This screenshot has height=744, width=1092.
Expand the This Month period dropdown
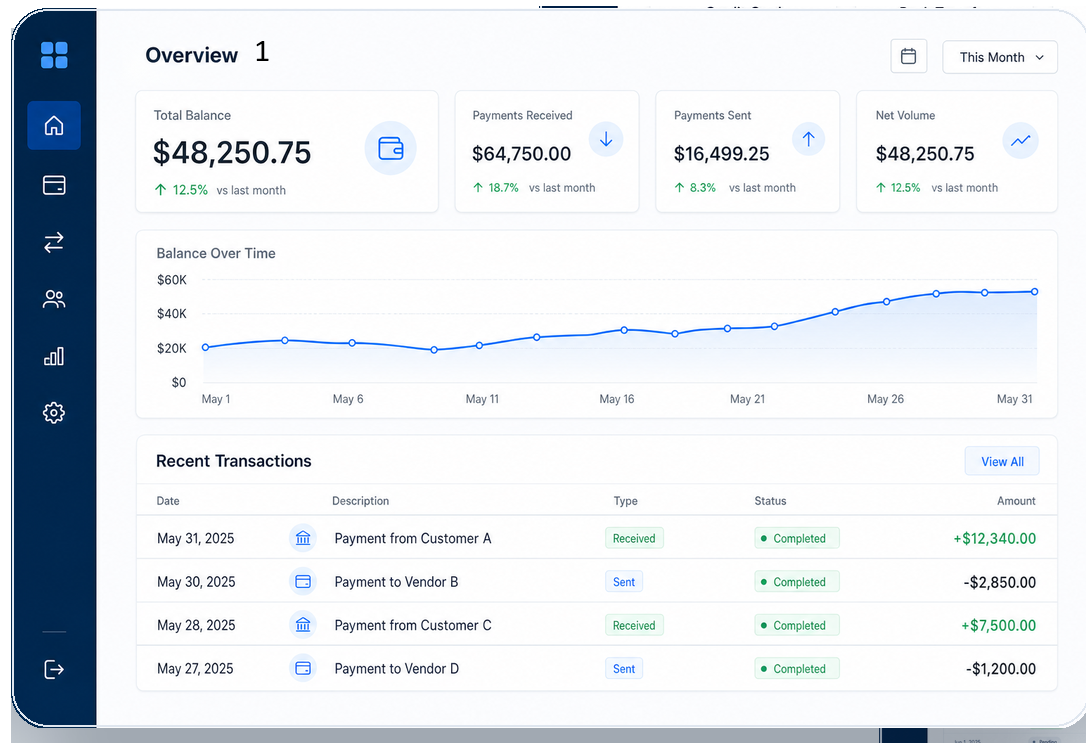(x=1000, y=57)
